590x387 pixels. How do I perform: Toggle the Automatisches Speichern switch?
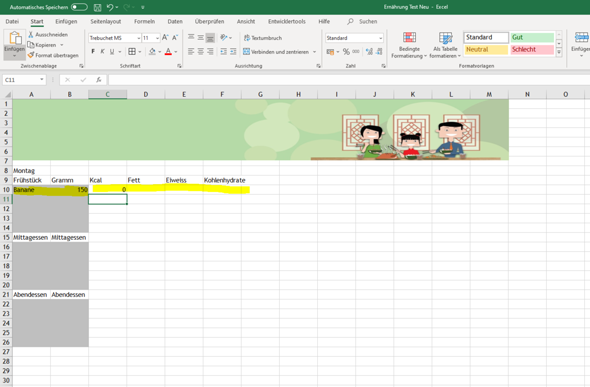point(79,7)
